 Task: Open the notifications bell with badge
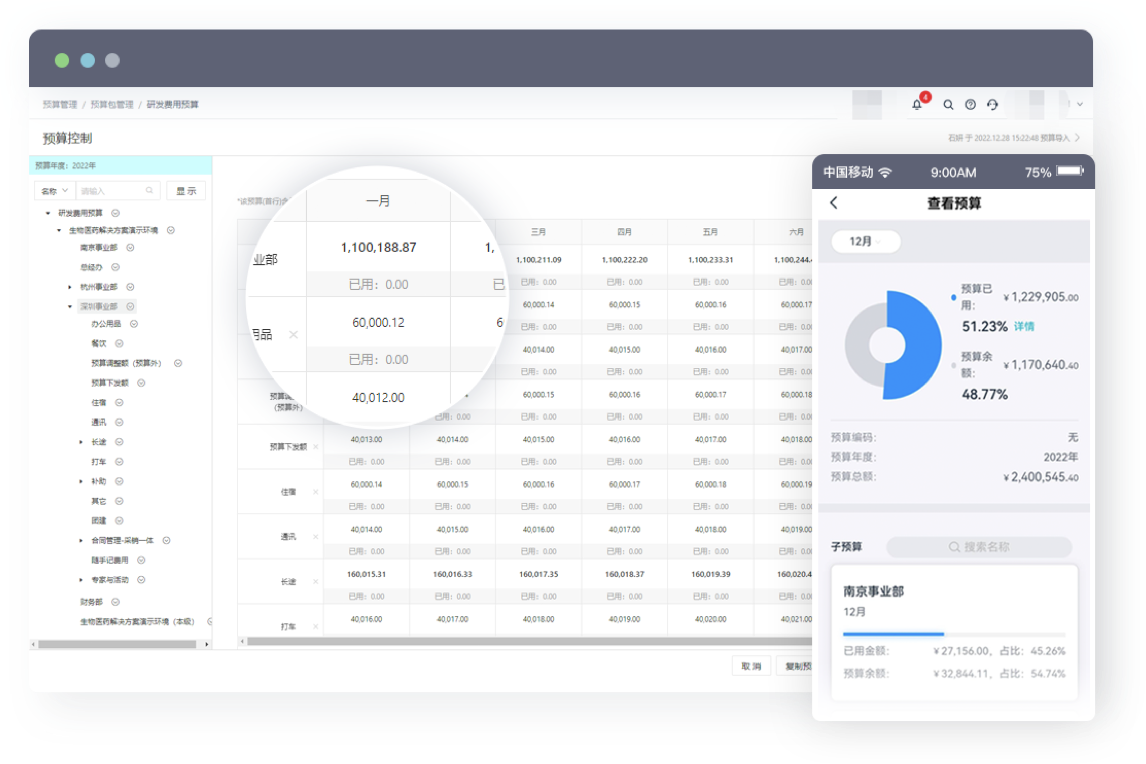coord(917,104)
